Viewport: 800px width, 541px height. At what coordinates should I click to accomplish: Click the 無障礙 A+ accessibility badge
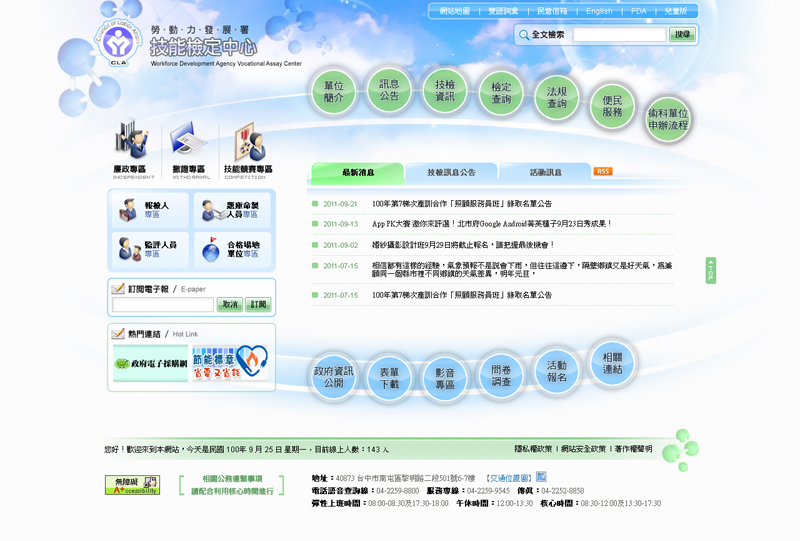pyautogui.click(x=132, y=485)
